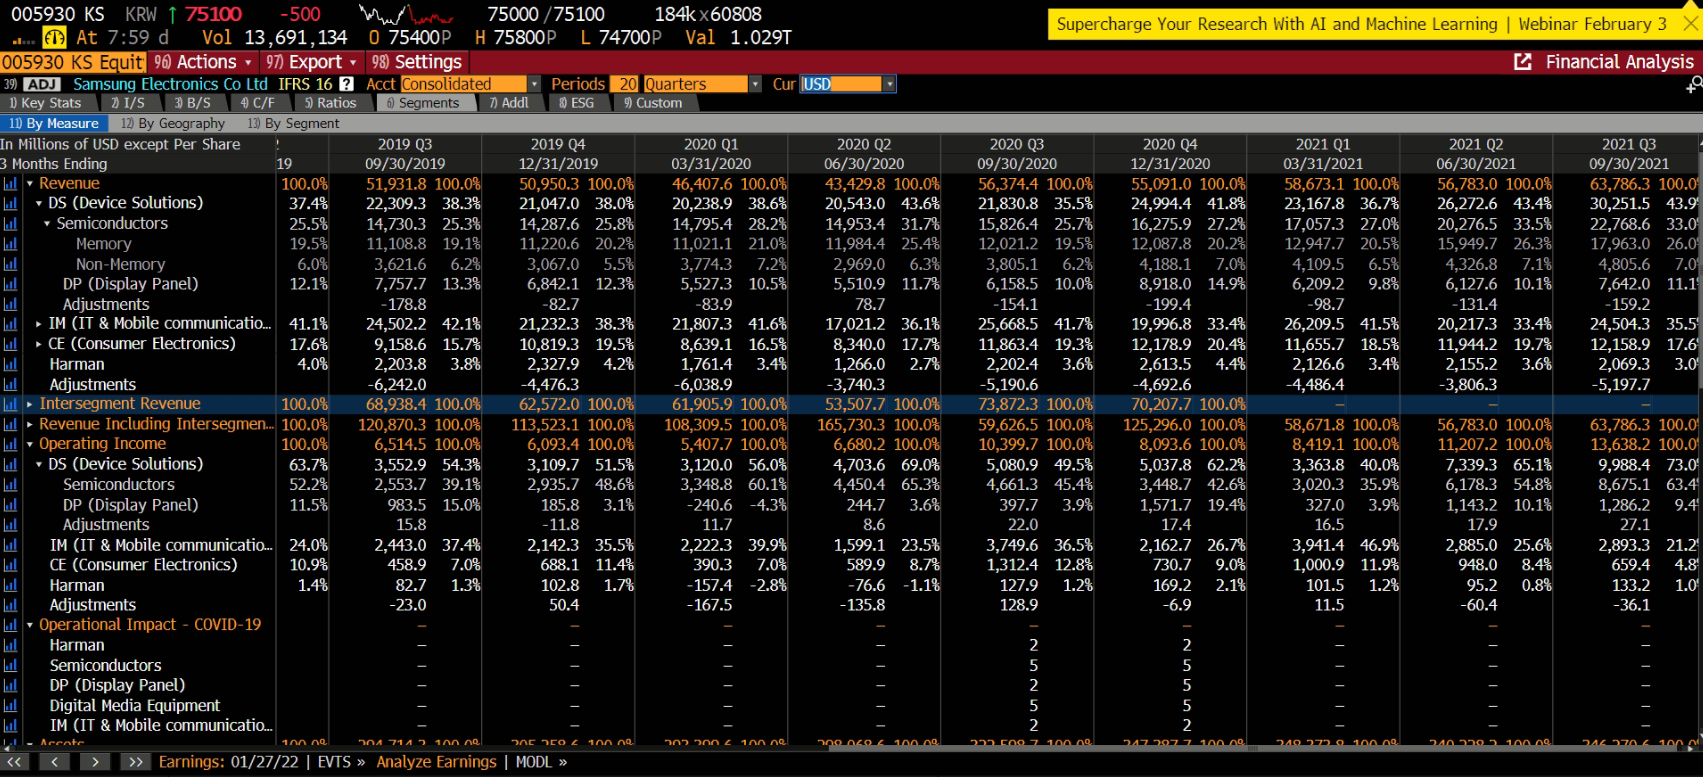Image resolution: width=1703 pixels, height=777 pixels.
Task: Click the 2021 Q1 column header
Action: point(1323,144)
